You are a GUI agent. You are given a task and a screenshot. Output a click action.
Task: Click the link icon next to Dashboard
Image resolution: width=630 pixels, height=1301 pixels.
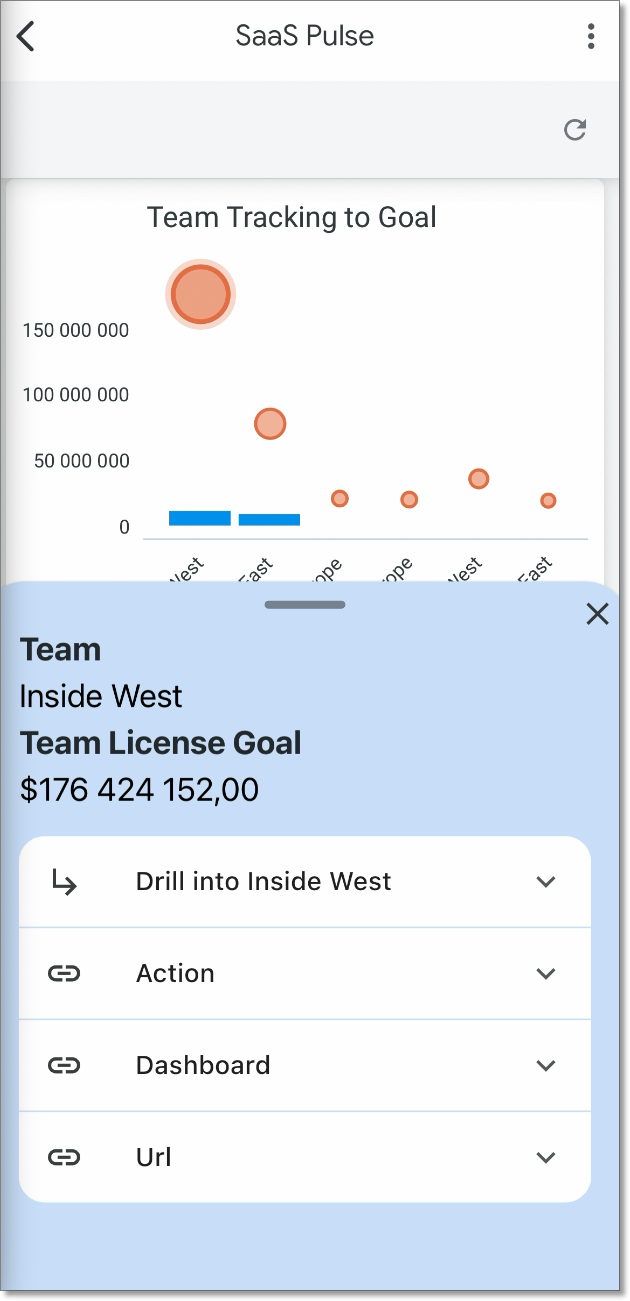64,1066
